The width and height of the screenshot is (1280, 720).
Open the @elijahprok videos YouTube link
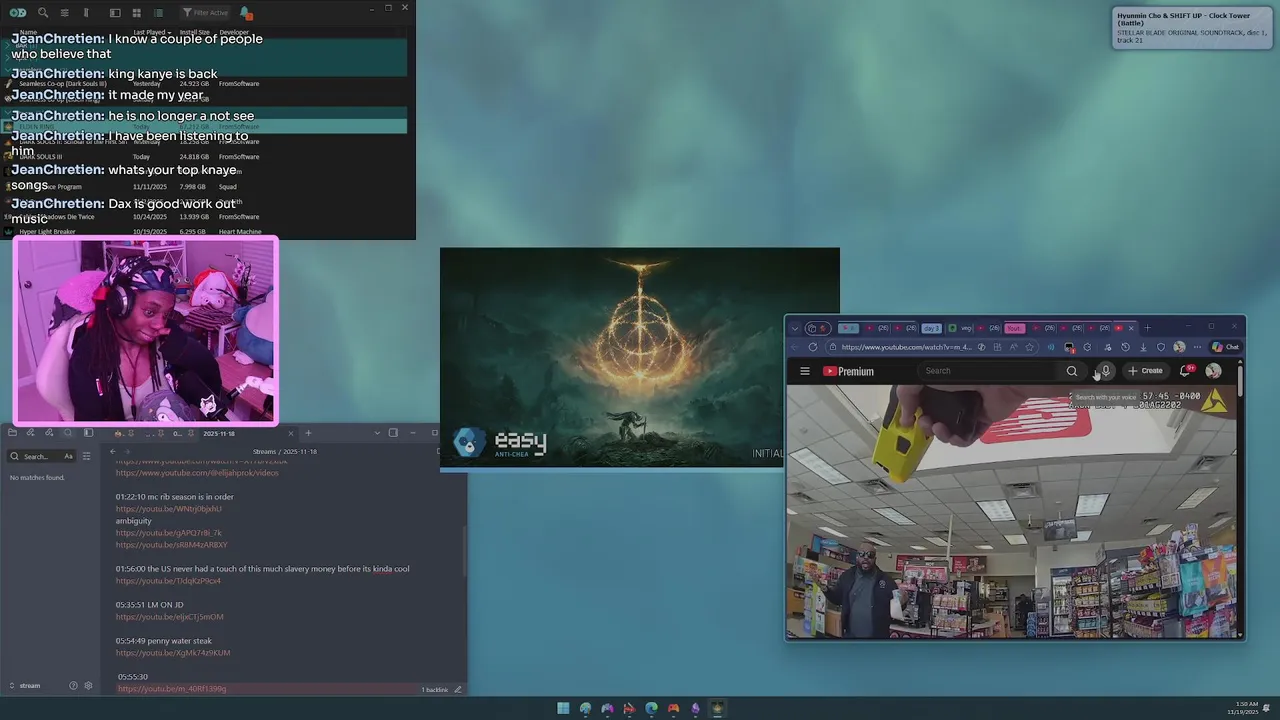pos(197,473)
